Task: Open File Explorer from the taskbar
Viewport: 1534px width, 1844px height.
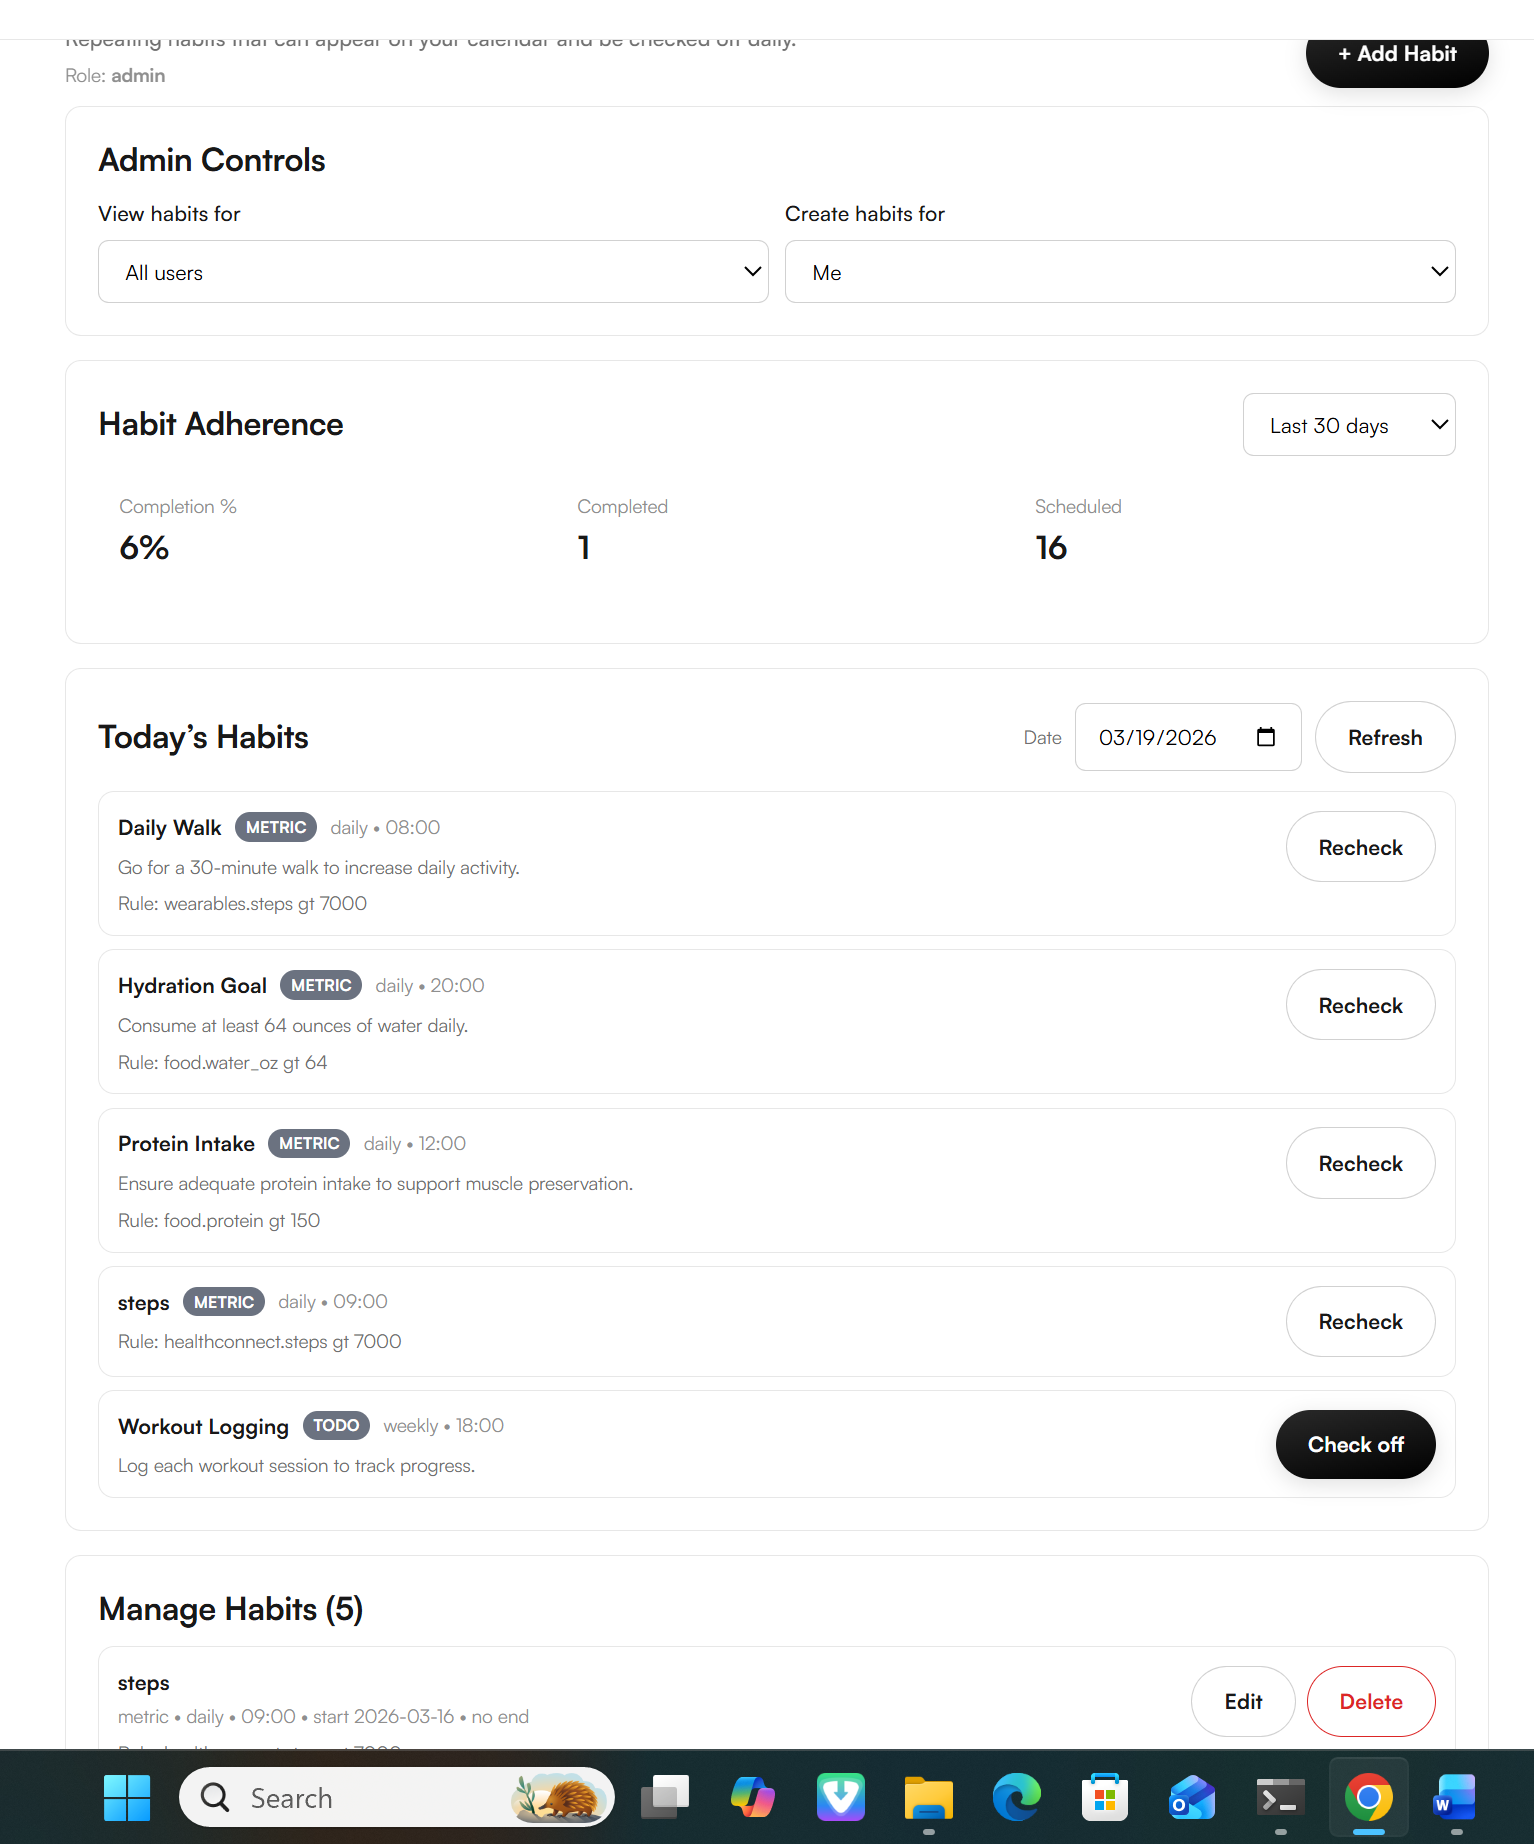Action: pyautogui.click(x=928, y=1797)
